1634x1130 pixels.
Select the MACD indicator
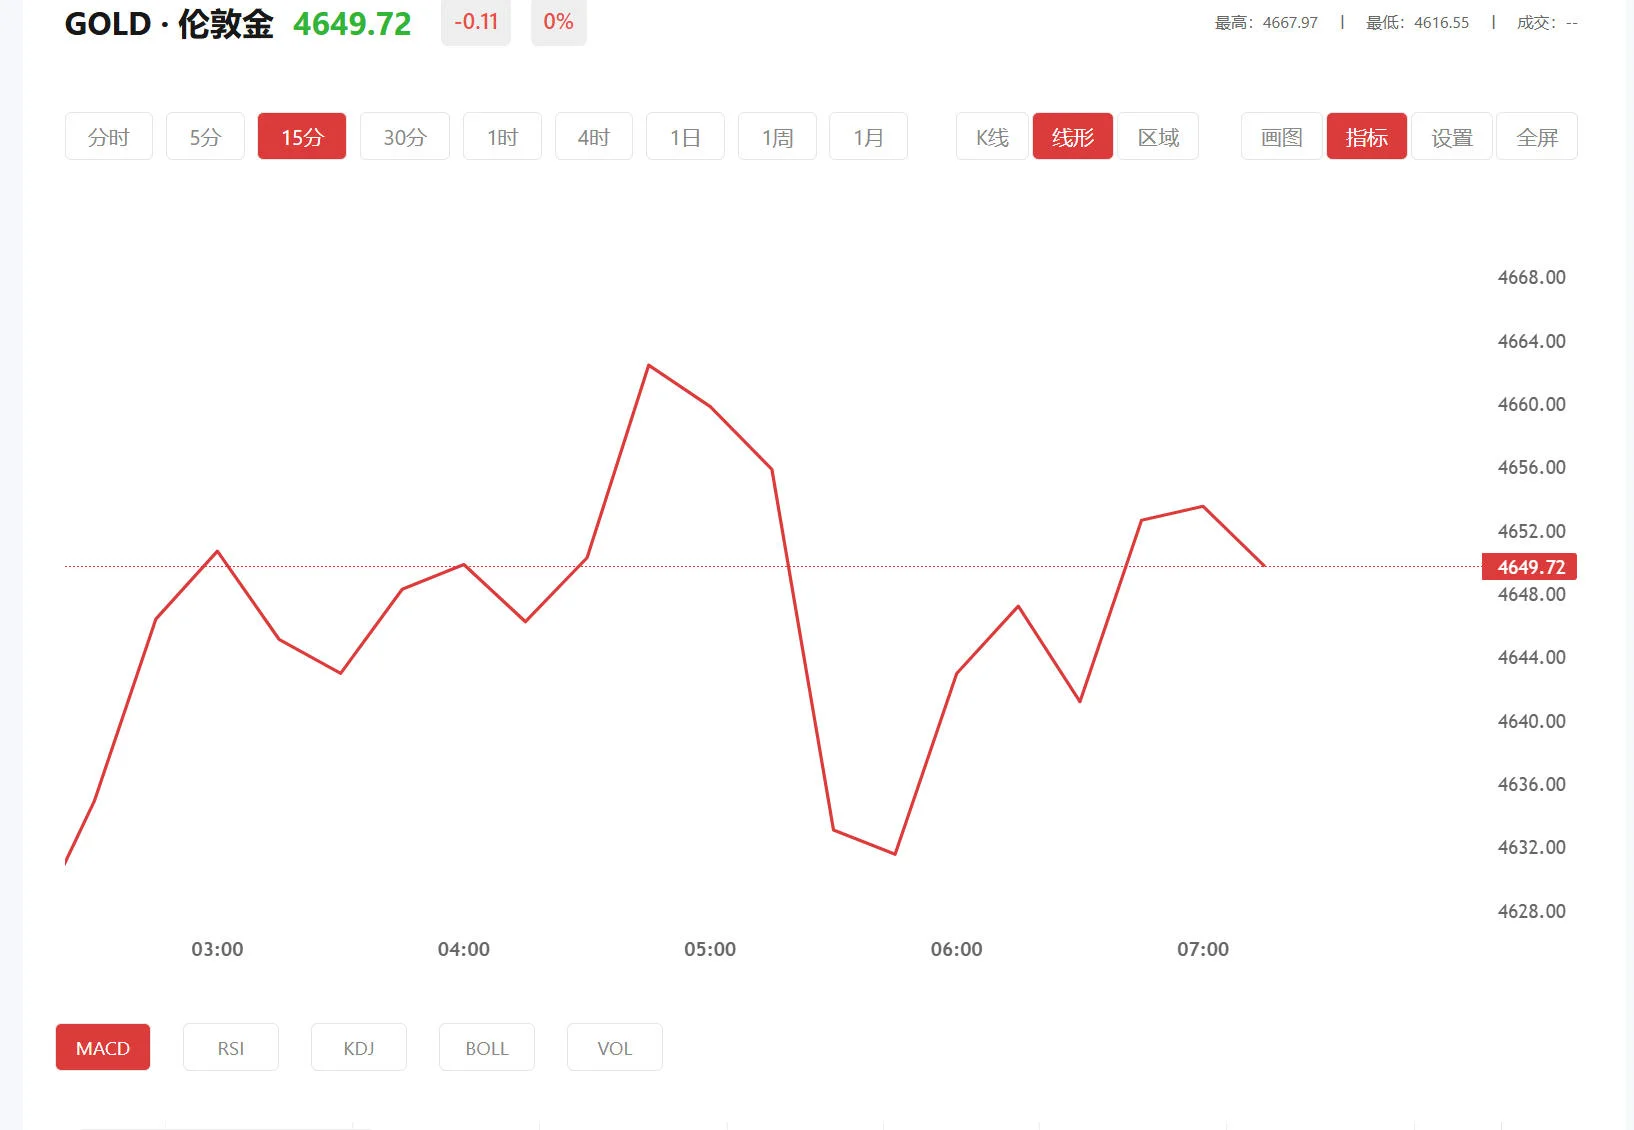click(x=102, y=1047)
